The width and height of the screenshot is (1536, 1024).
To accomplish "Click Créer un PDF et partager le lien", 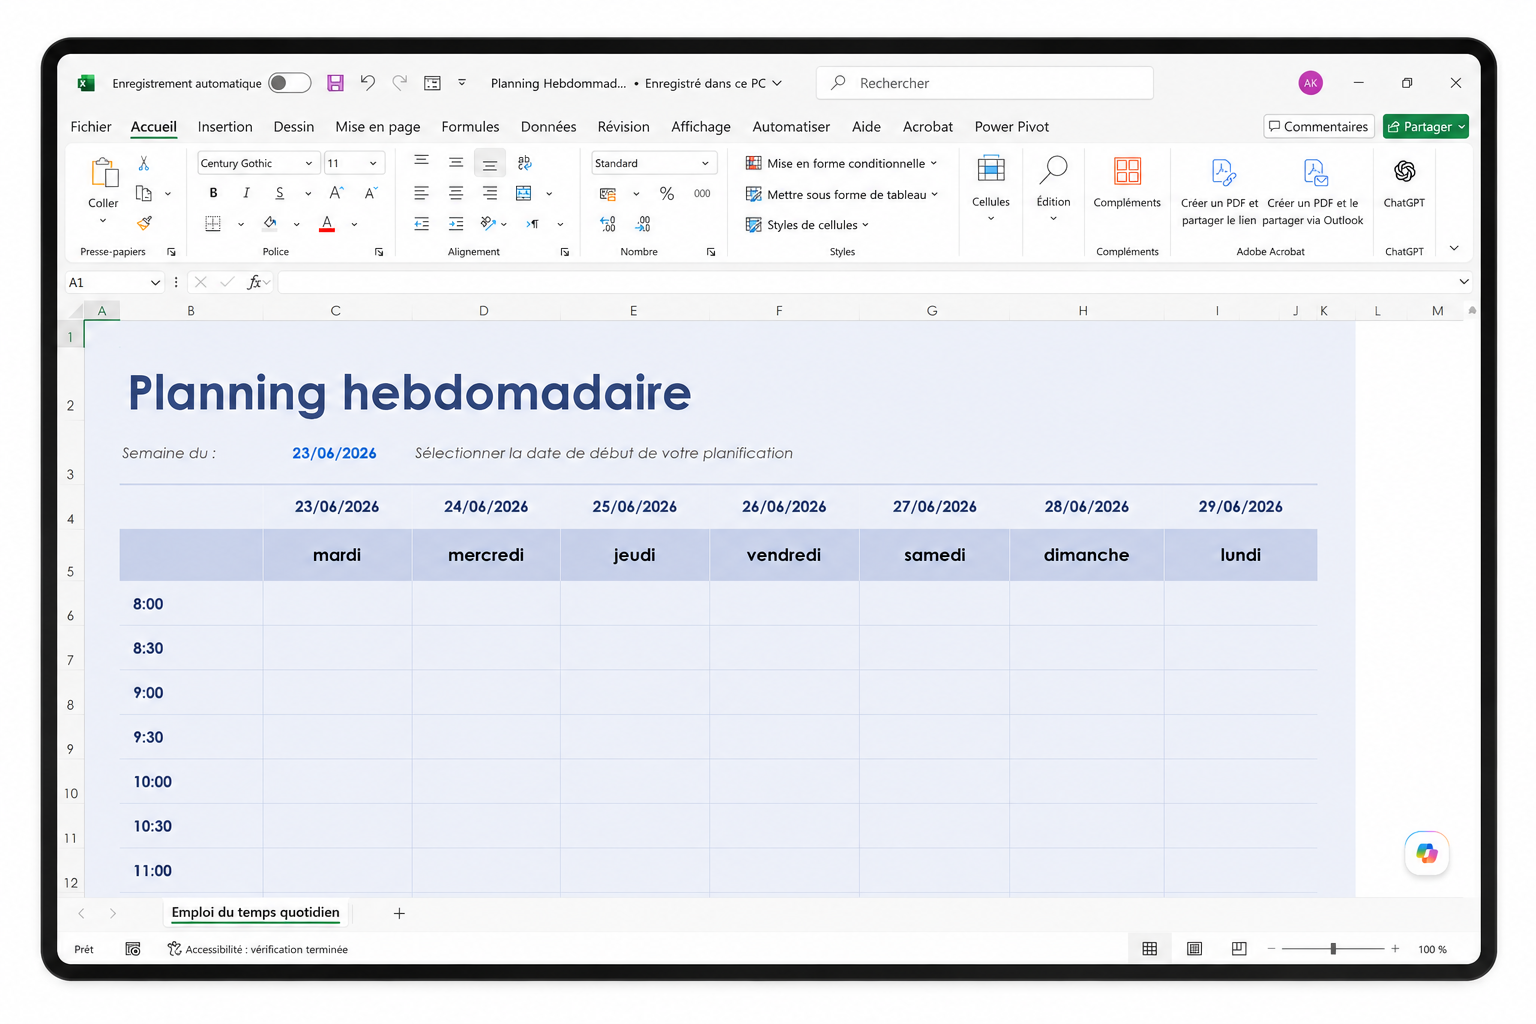I will [1219, 192].
